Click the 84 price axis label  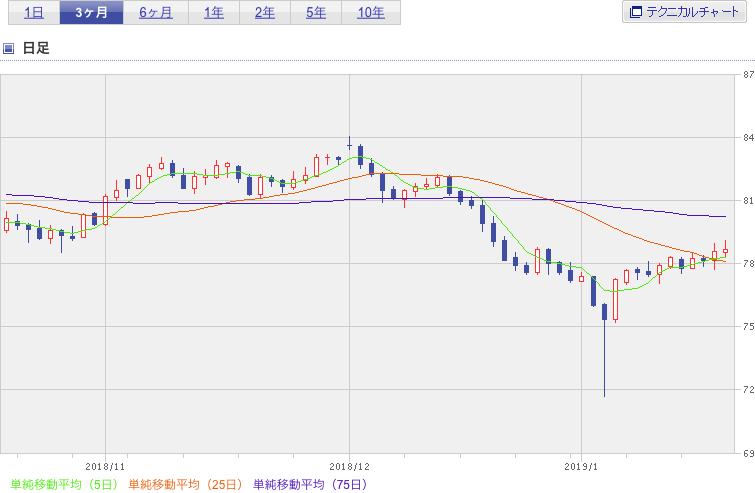click(748, 138)
